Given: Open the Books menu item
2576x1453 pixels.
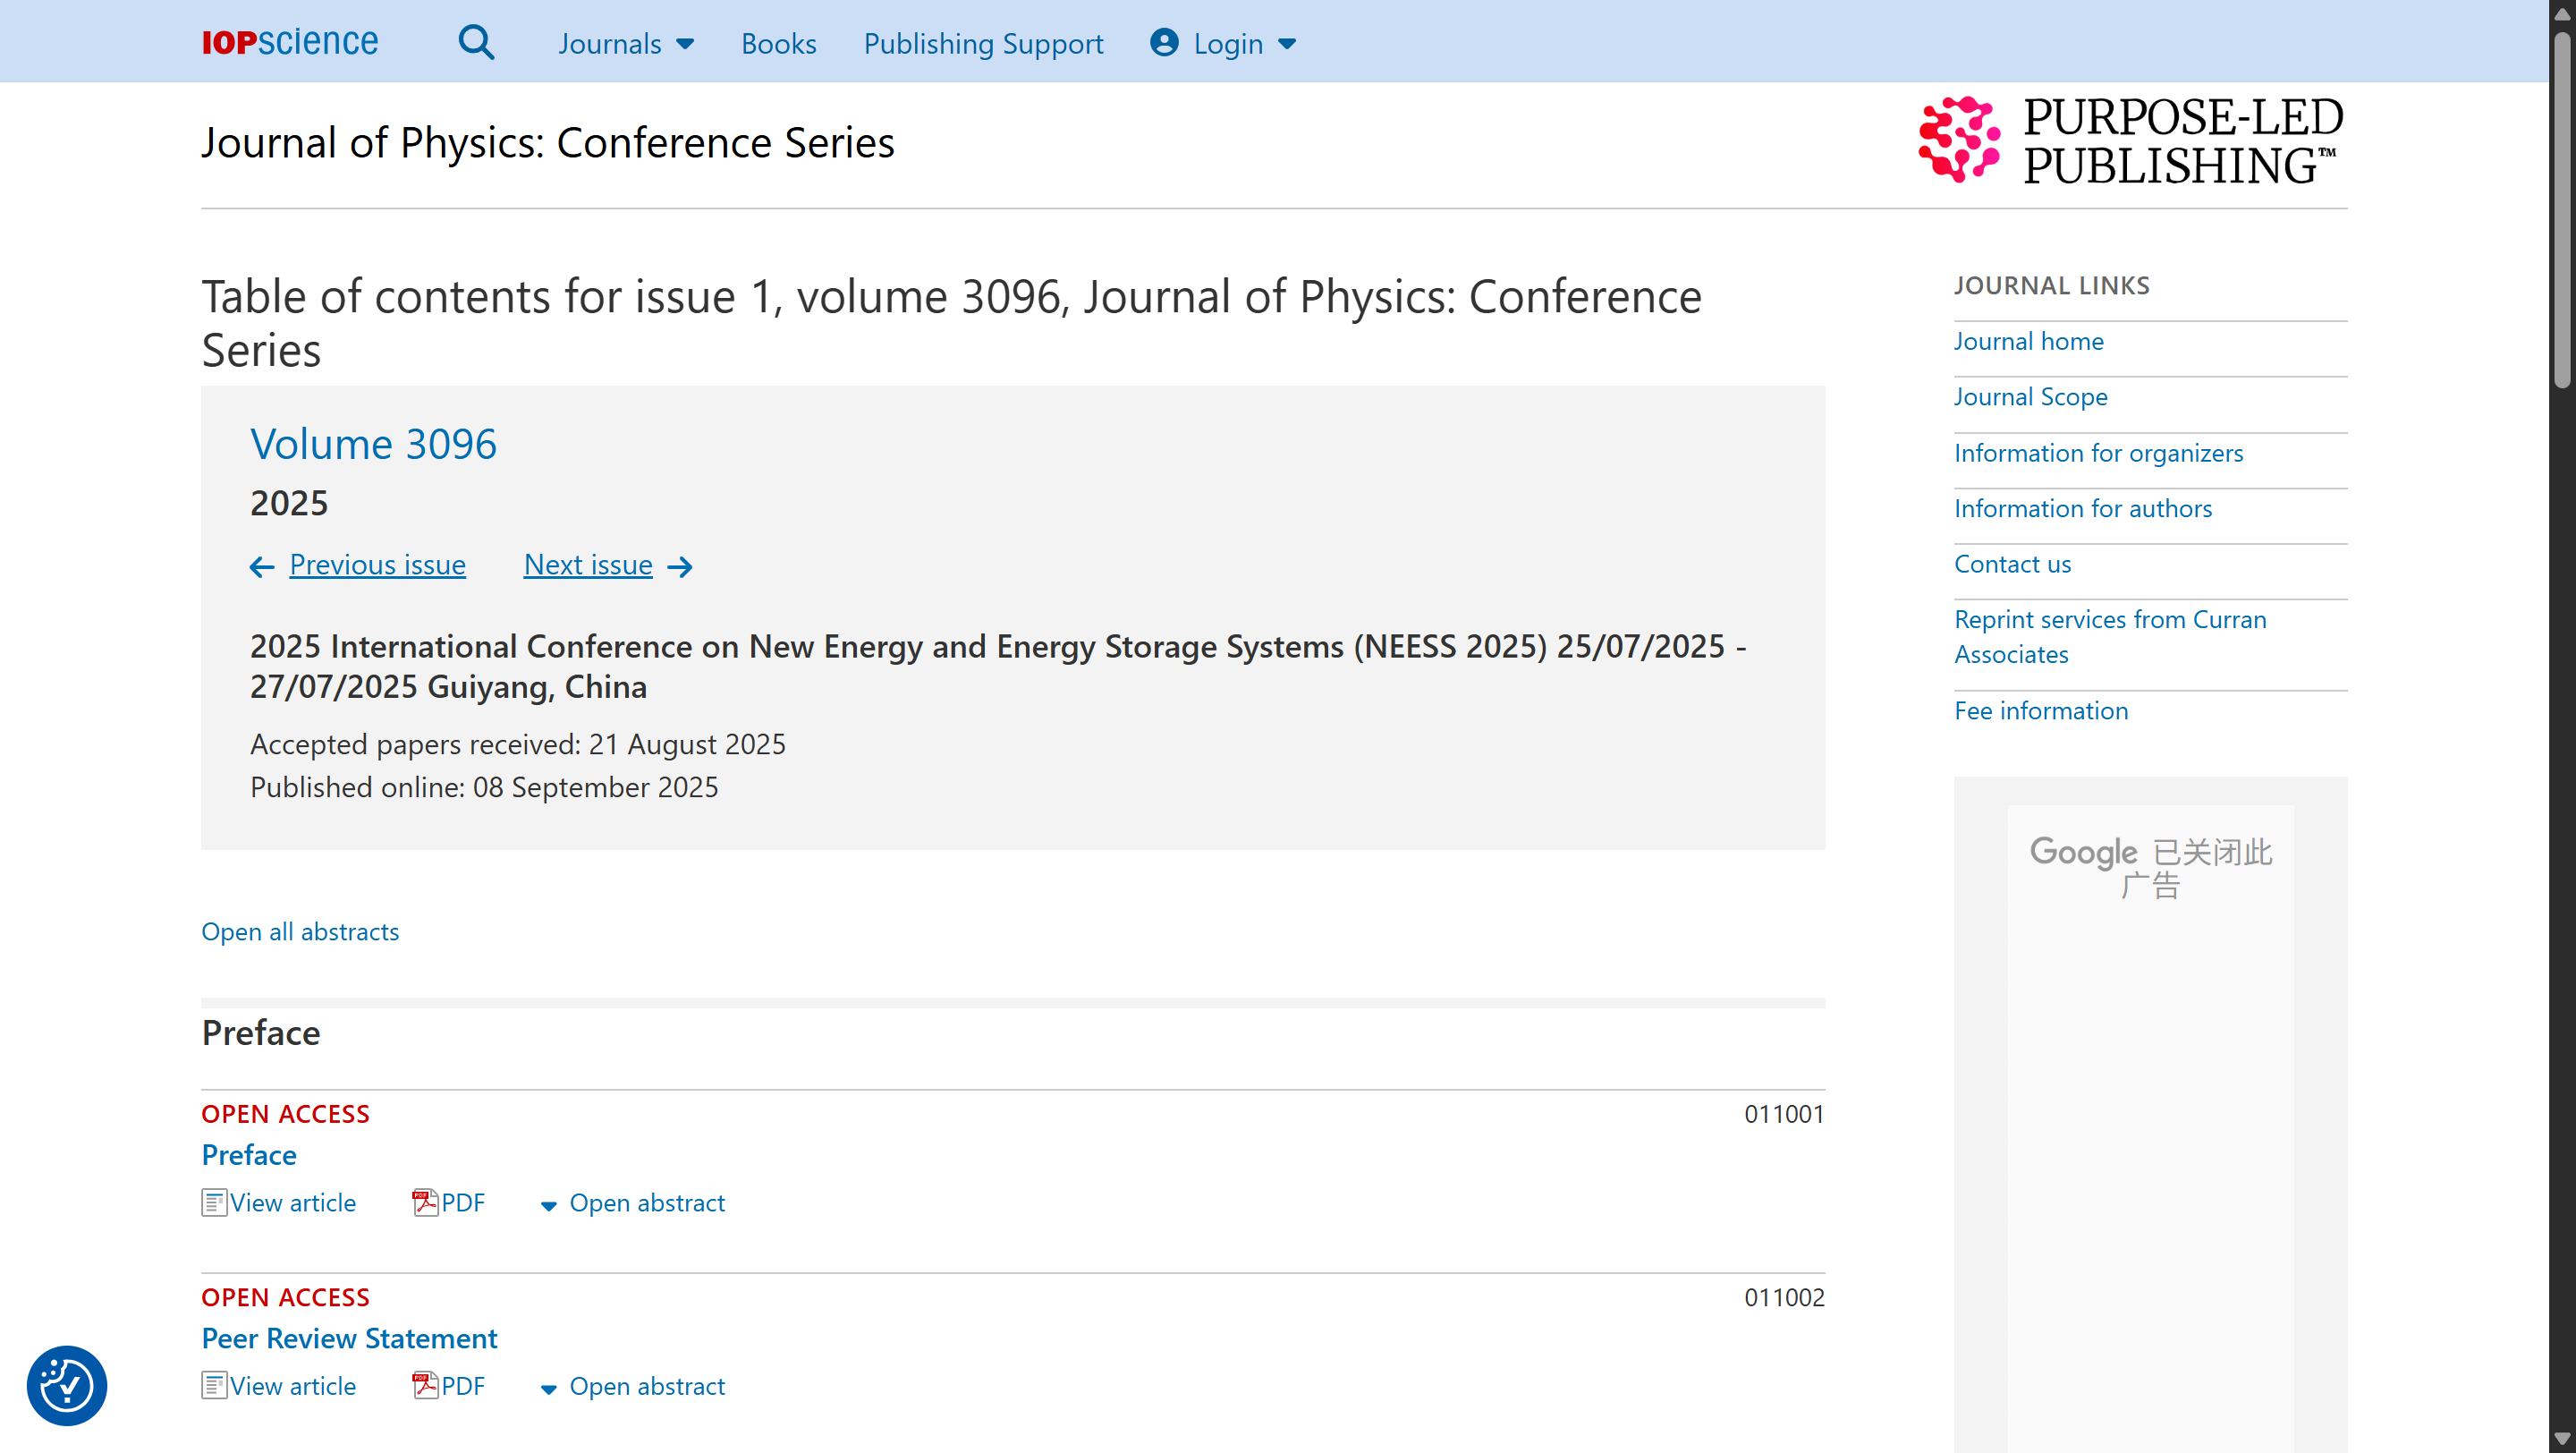Looking at the screenshot, I should pyautogui.click(x=778, y=43).
